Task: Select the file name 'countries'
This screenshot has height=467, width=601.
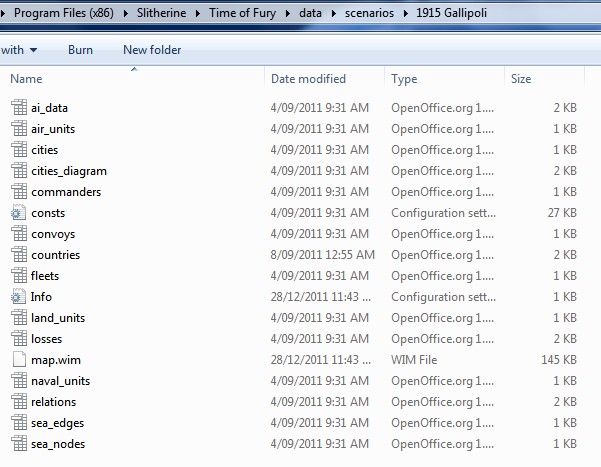Action: pos(56,255)
